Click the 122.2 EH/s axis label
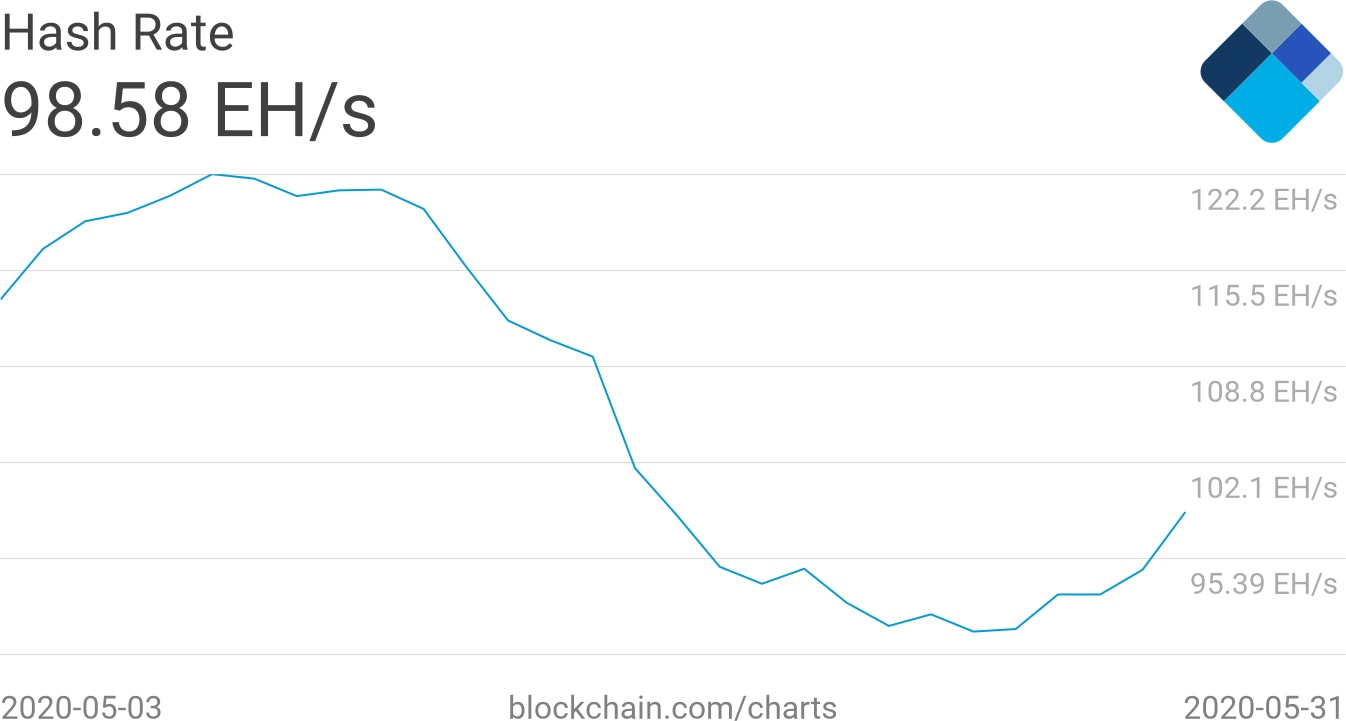 [1263, 200]
